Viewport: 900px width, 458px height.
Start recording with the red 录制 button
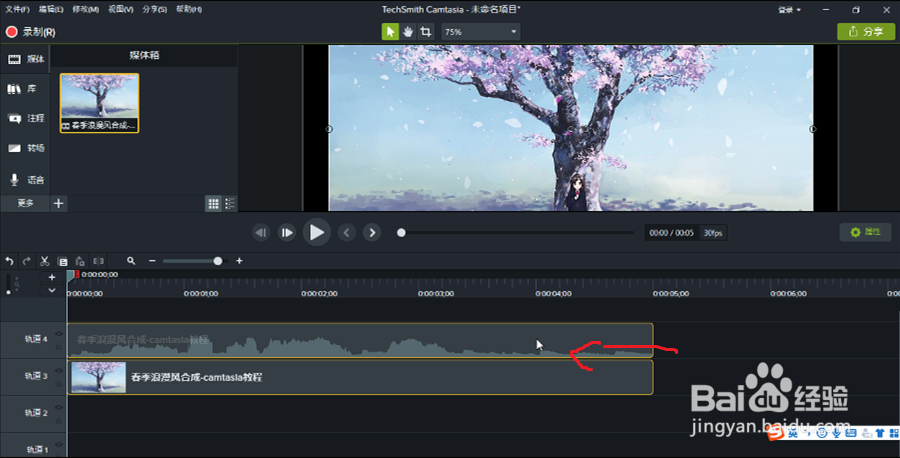(x=30, y=32)
